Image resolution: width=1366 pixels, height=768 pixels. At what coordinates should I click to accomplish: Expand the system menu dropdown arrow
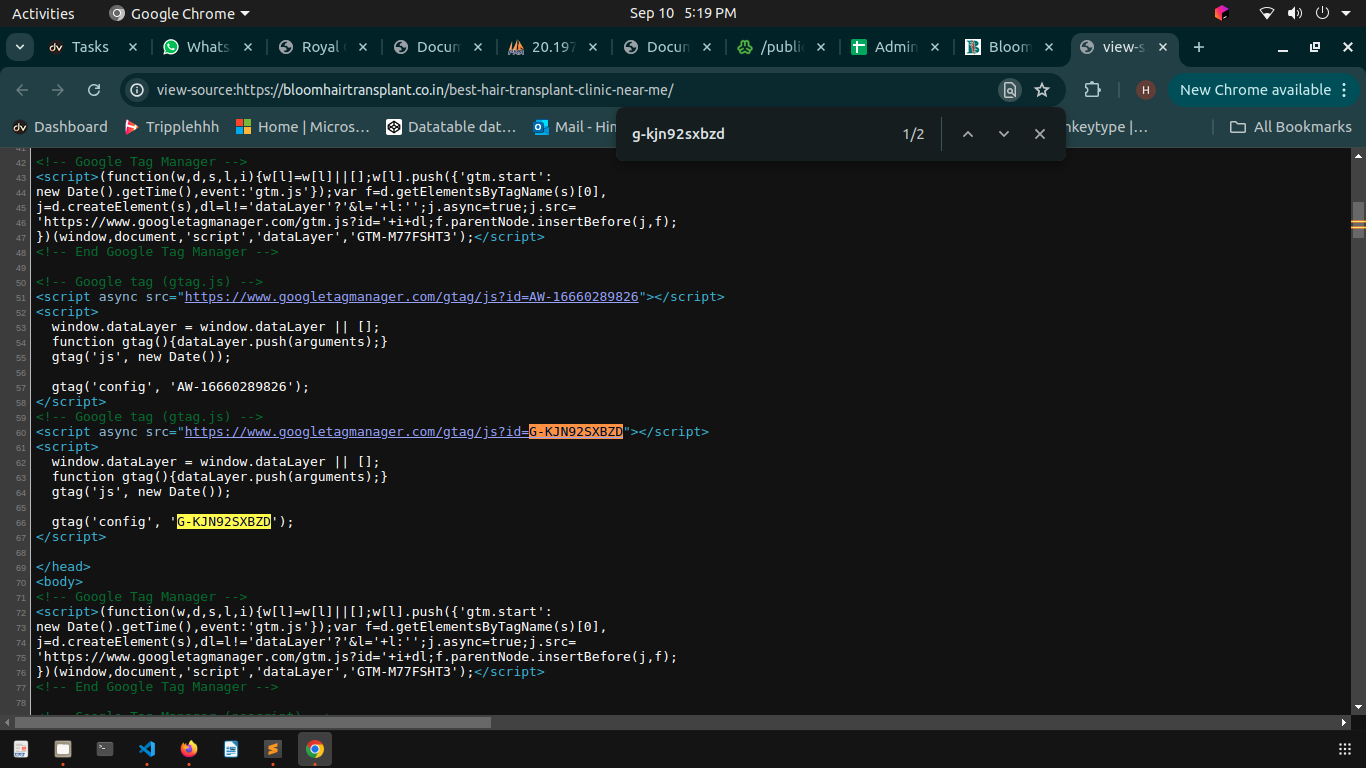(1346, 13)
